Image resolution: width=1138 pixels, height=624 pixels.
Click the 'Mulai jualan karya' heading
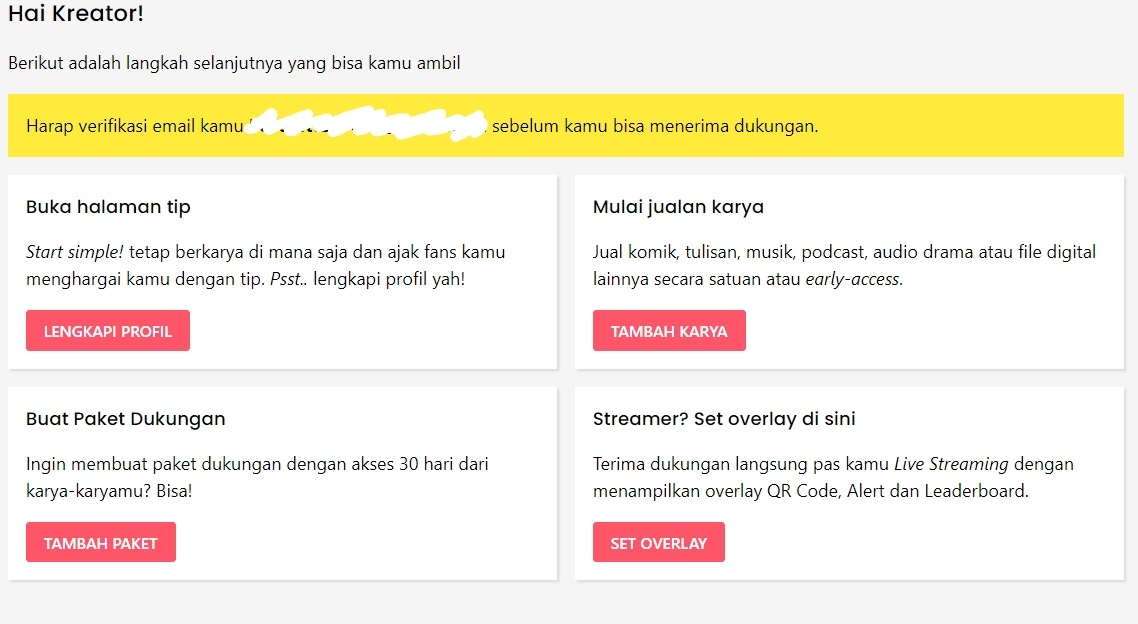pos(678,207)
